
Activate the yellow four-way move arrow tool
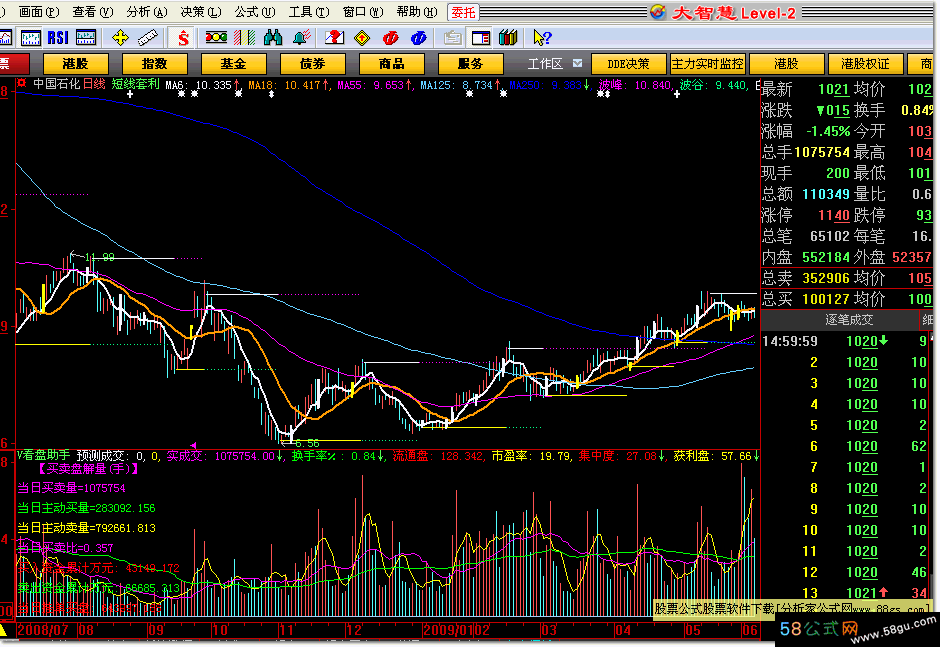click(x=120, y=38)
